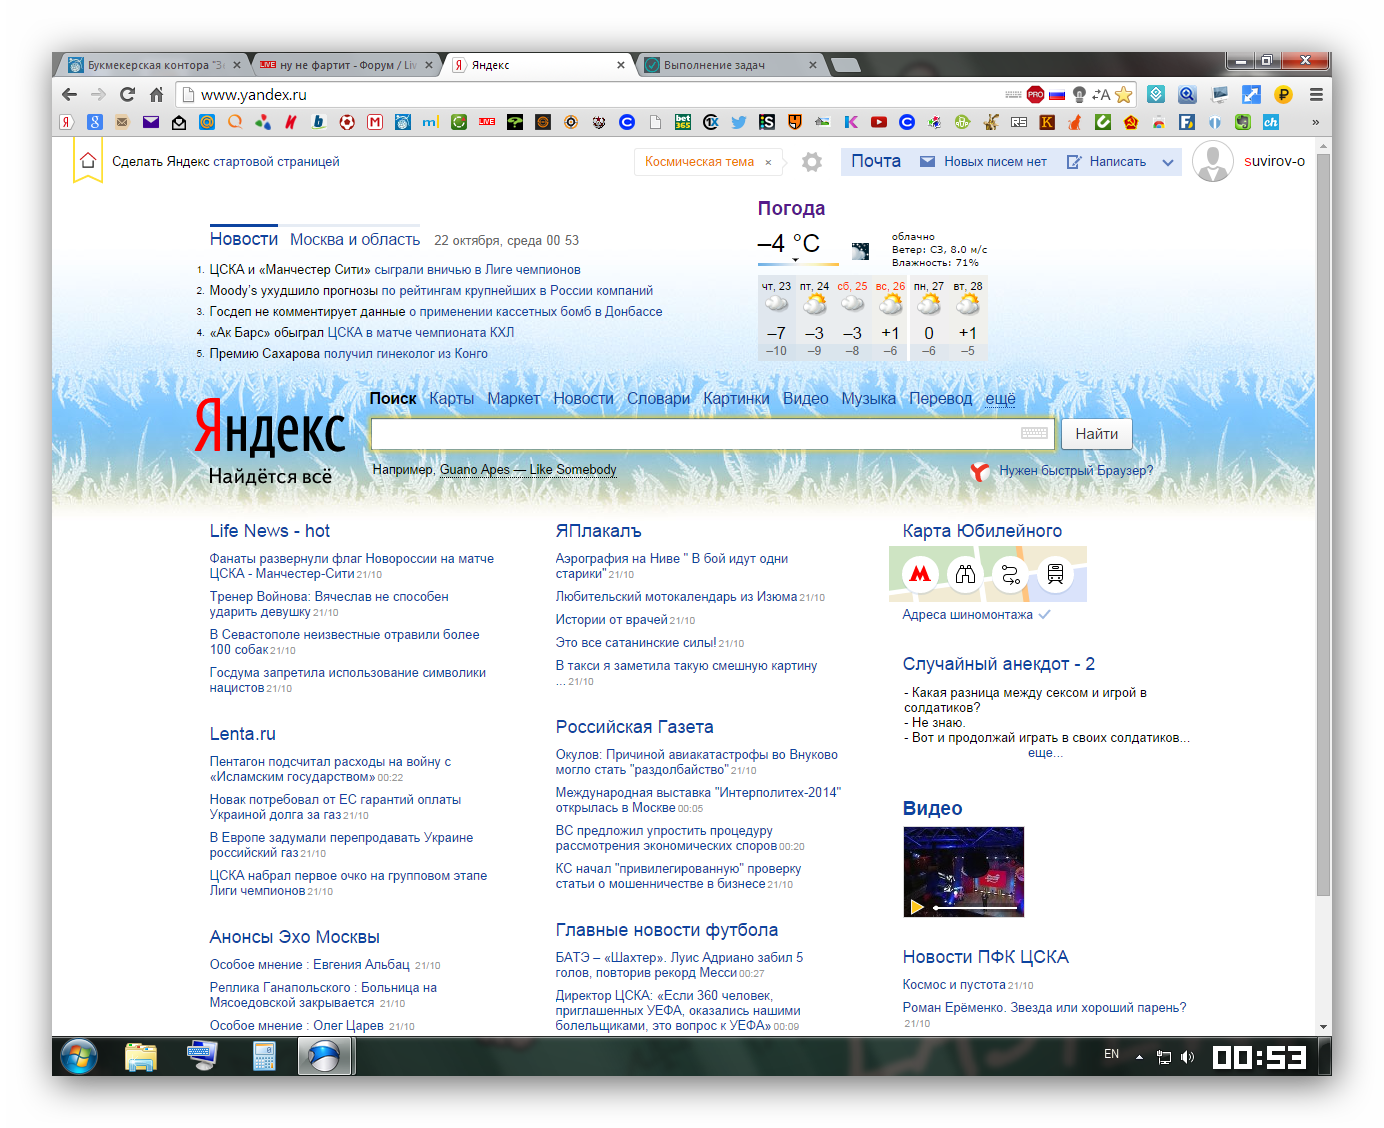Viewport: 1384px width, 1128px height.
Task: Open Yandex settings gear icon
Action: point(812,162)
